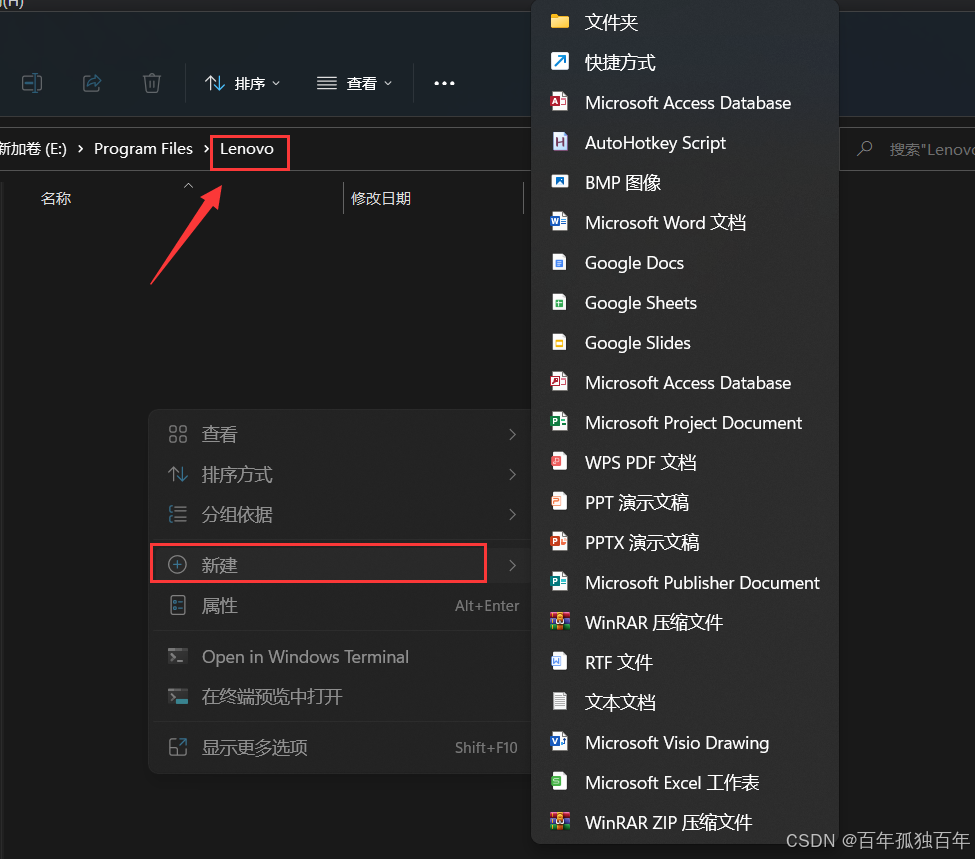Viewport: 975px width, 859px height.
Task: Create a new 快捷方式 shortcut
Action: pos(685,62)
